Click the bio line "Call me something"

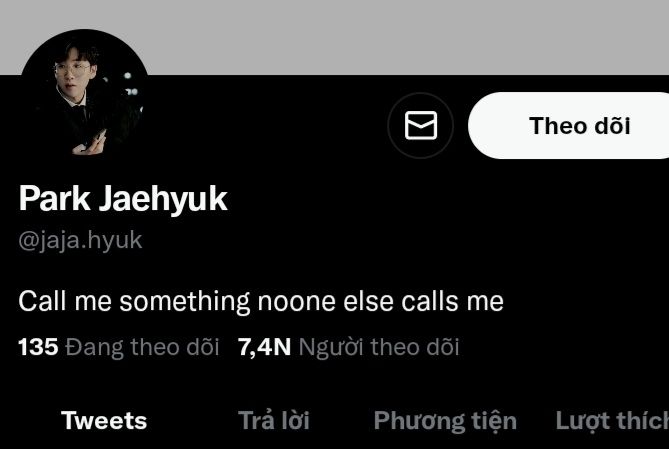pyautogui.click(x=134, y=301)
